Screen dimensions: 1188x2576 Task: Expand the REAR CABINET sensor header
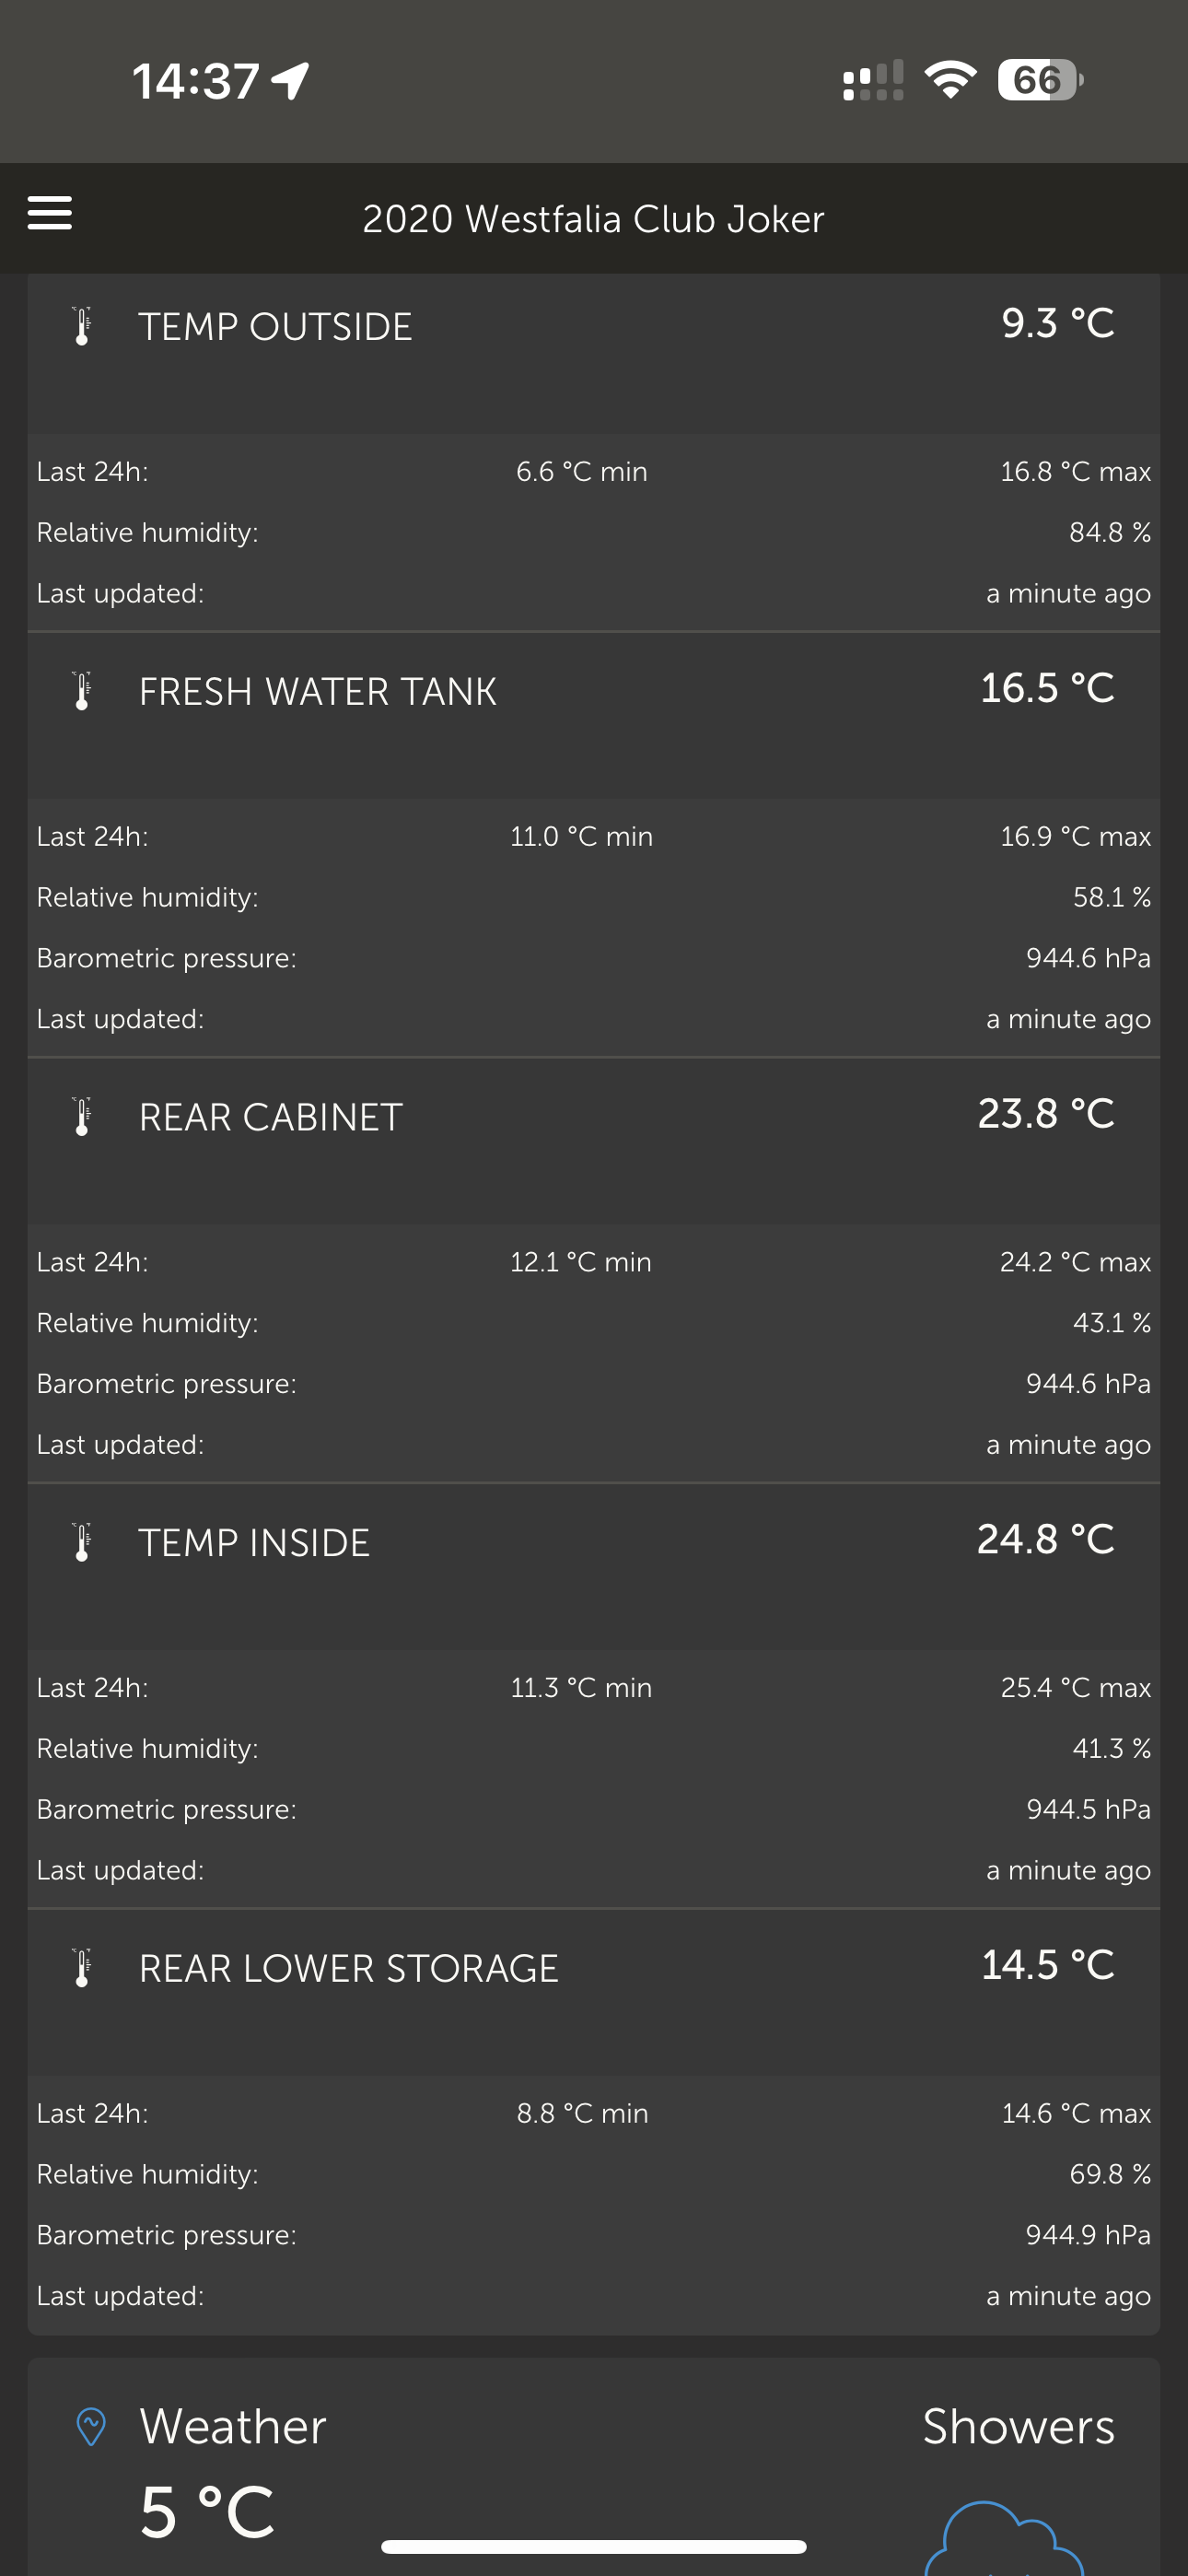[x=594, y=1141]
